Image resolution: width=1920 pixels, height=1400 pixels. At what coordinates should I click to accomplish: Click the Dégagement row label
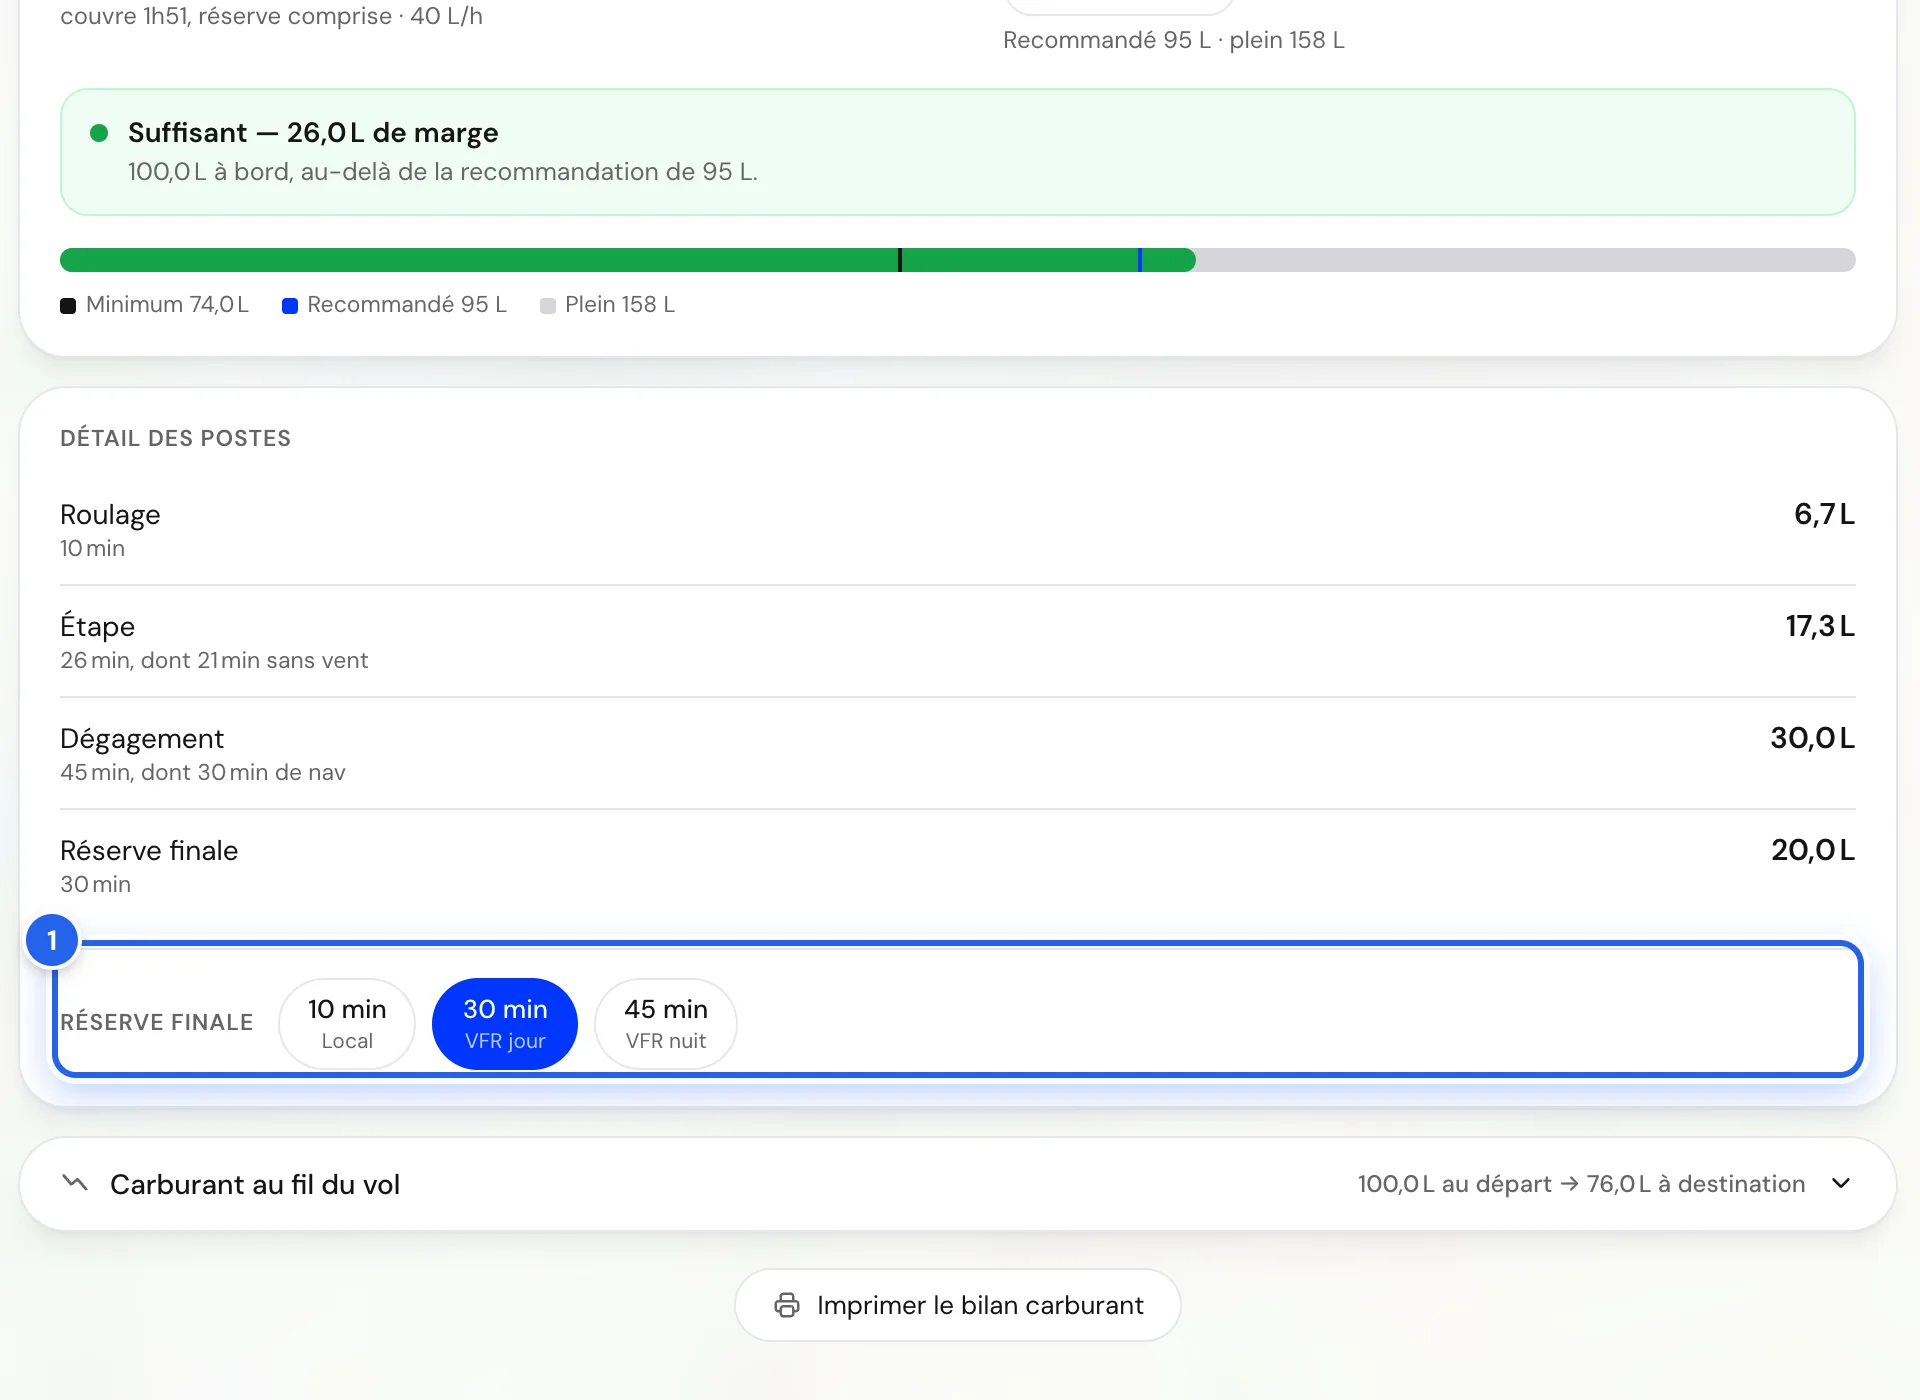click(x=142, y=739)
